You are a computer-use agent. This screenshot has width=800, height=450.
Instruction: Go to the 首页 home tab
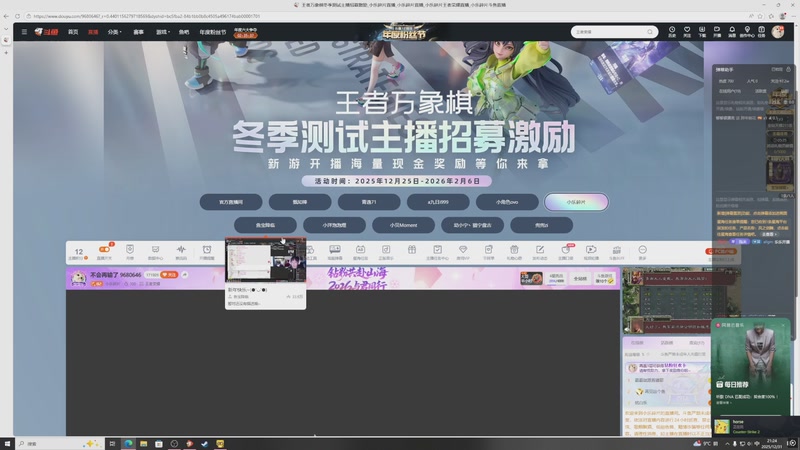(73, 32)
